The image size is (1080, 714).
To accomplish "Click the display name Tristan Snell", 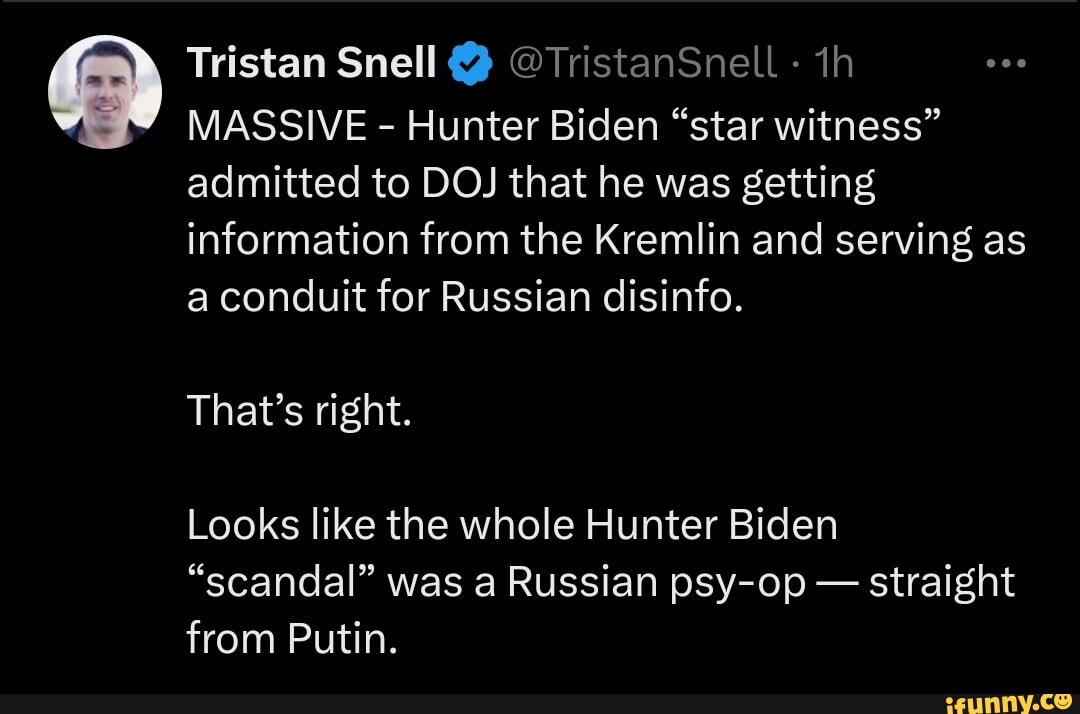I will click(312, 65).
